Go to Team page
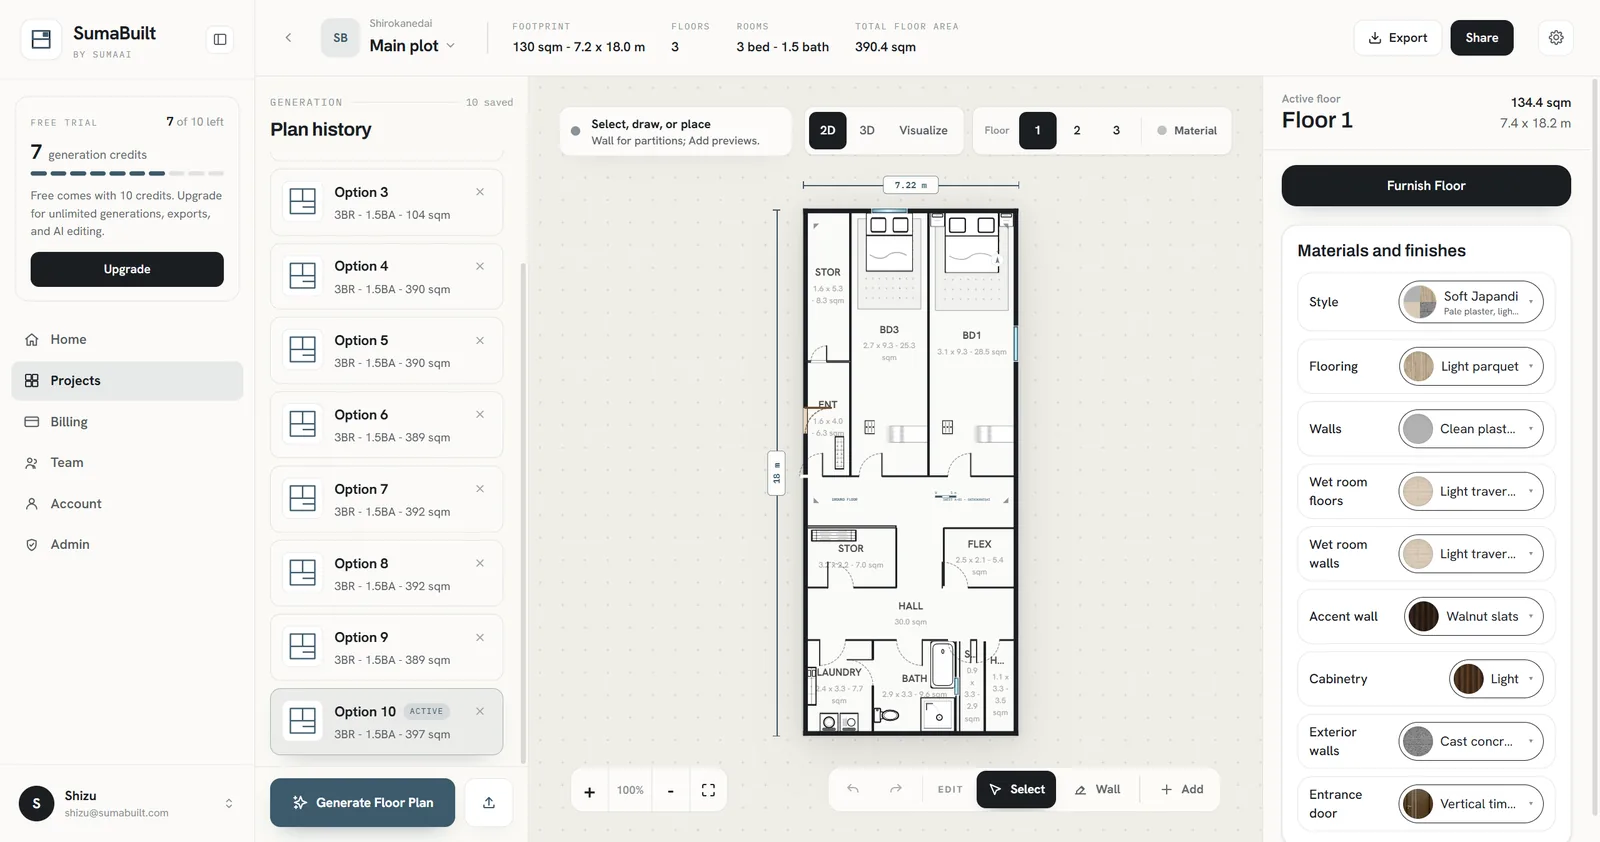Screen dimensions: 1600x842 pyautogui.click(x=127, y=462)
